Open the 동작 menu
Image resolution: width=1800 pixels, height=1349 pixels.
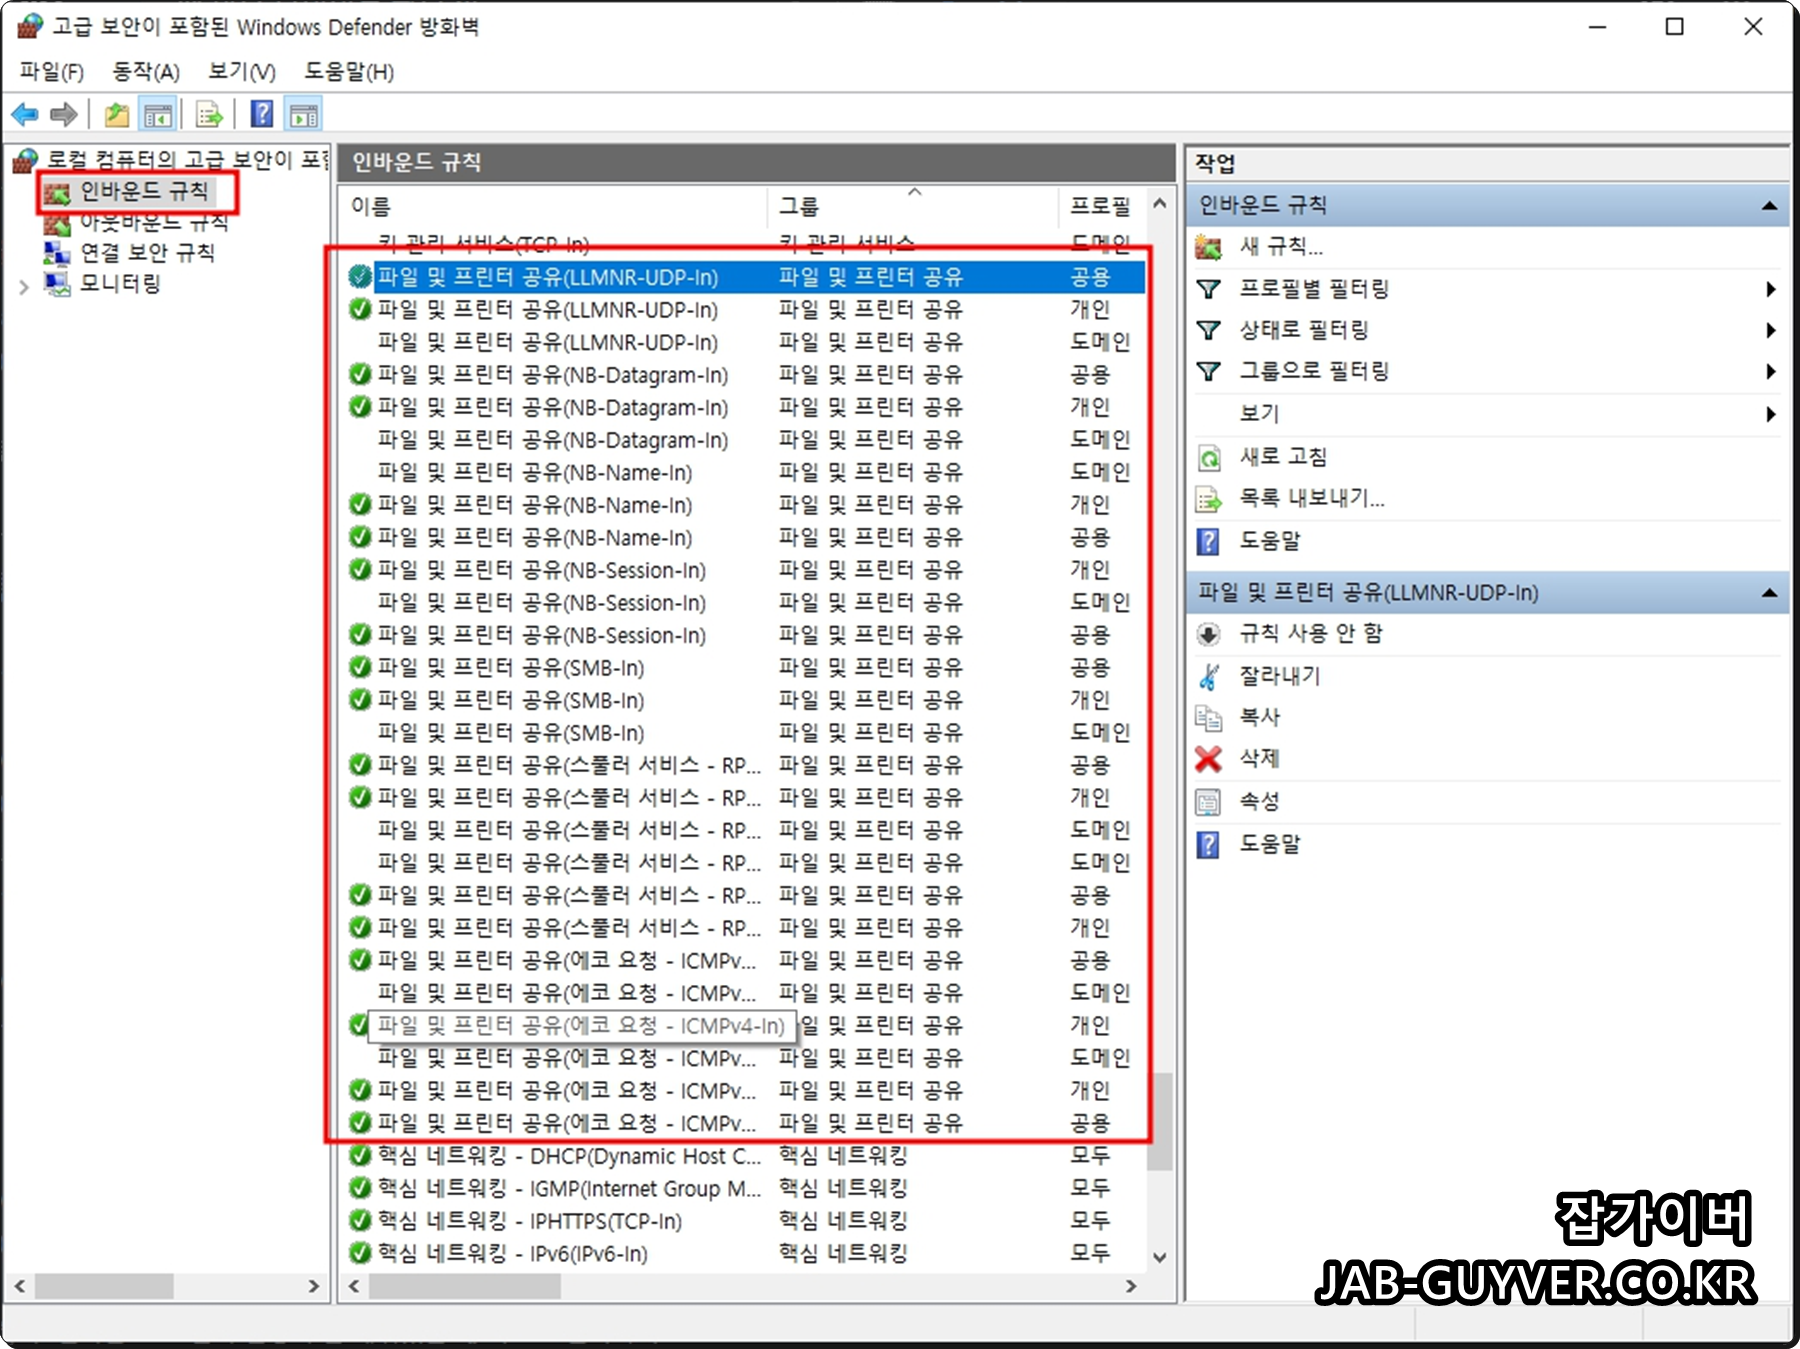pyautogui.click(x=146, y=71)
